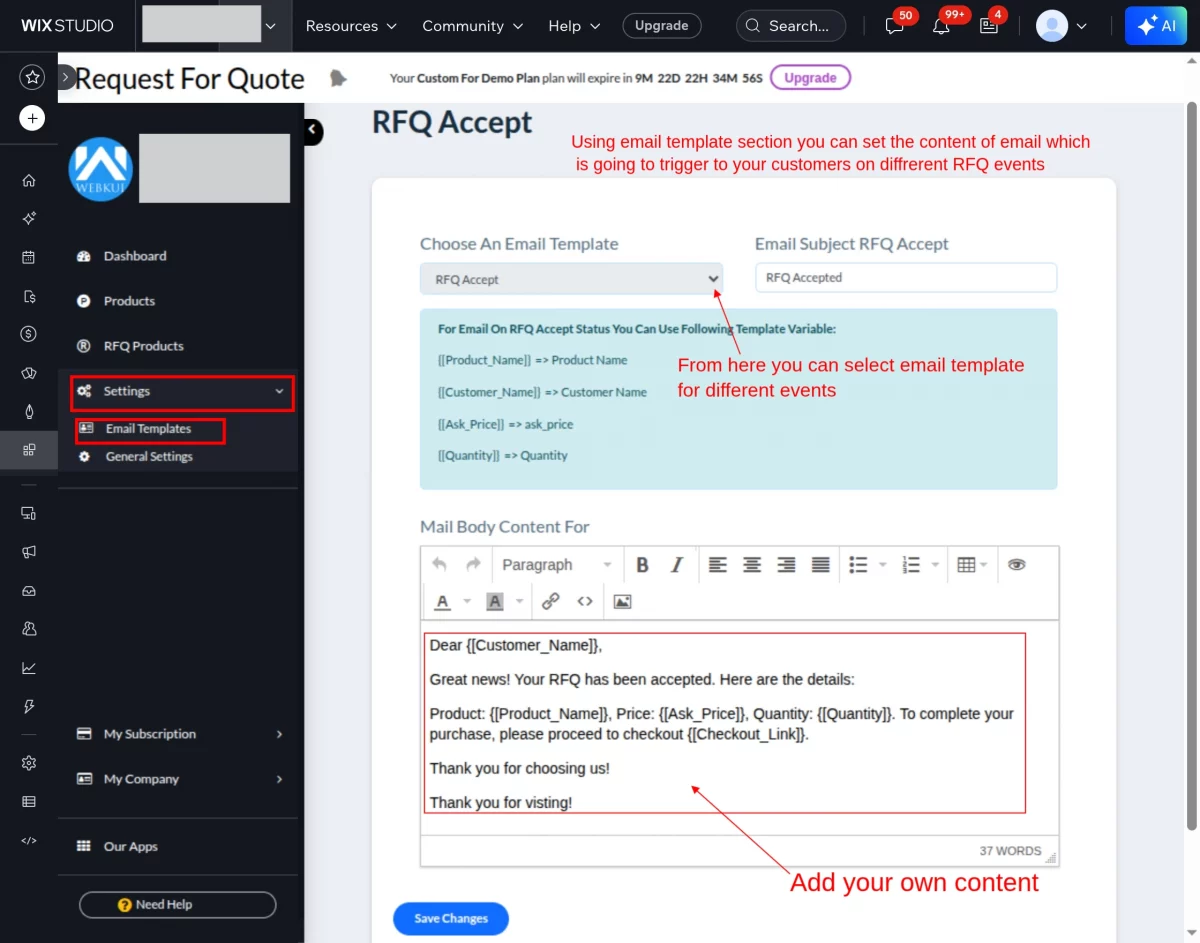This screenshot has width=1200, height=943.
Task: Click the plus add icon in left rail
Action: point(33,118)
